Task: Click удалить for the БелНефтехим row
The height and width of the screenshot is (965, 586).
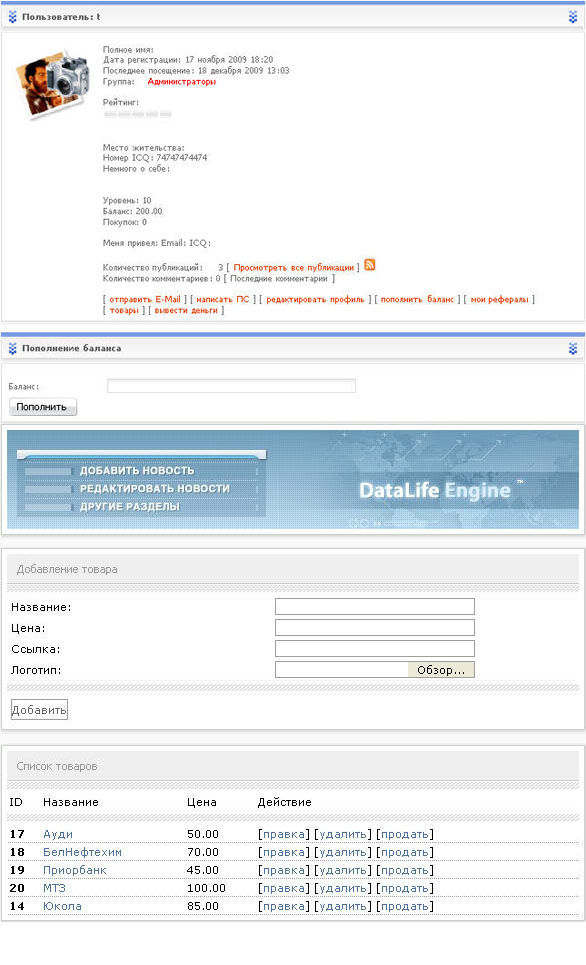Action: tap(343, 852)
